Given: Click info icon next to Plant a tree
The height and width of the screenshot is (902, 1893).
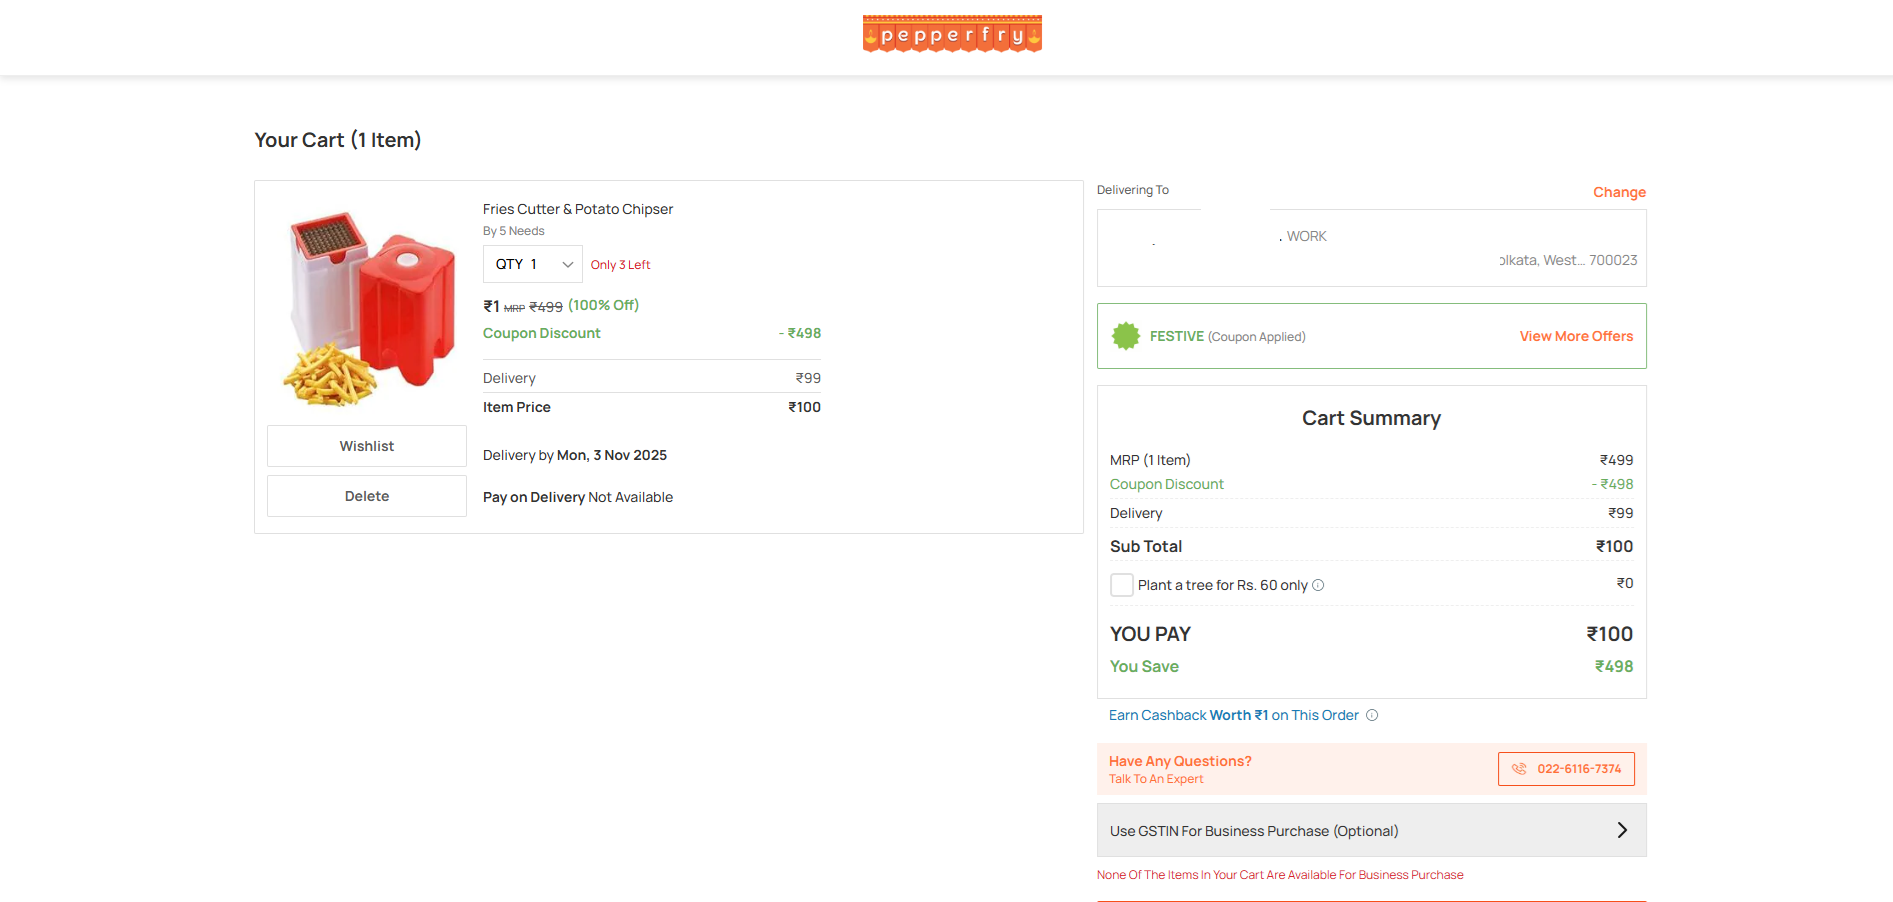Looking at the screenshot, I should pyautogui.click(x=1318, y=585).
